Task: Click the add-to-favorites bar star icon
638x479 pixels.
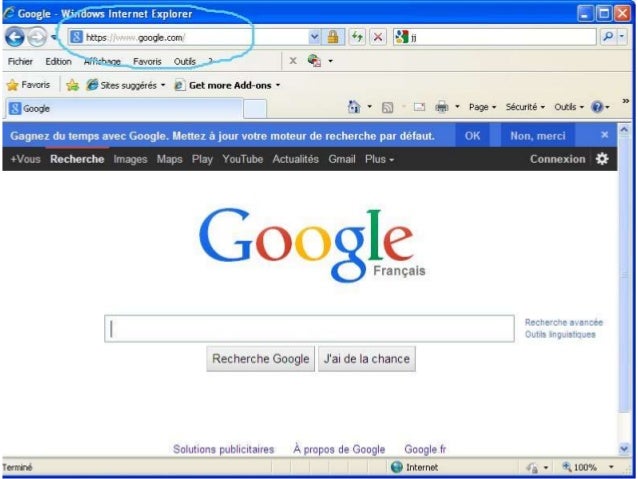Action: pos(72,85)
